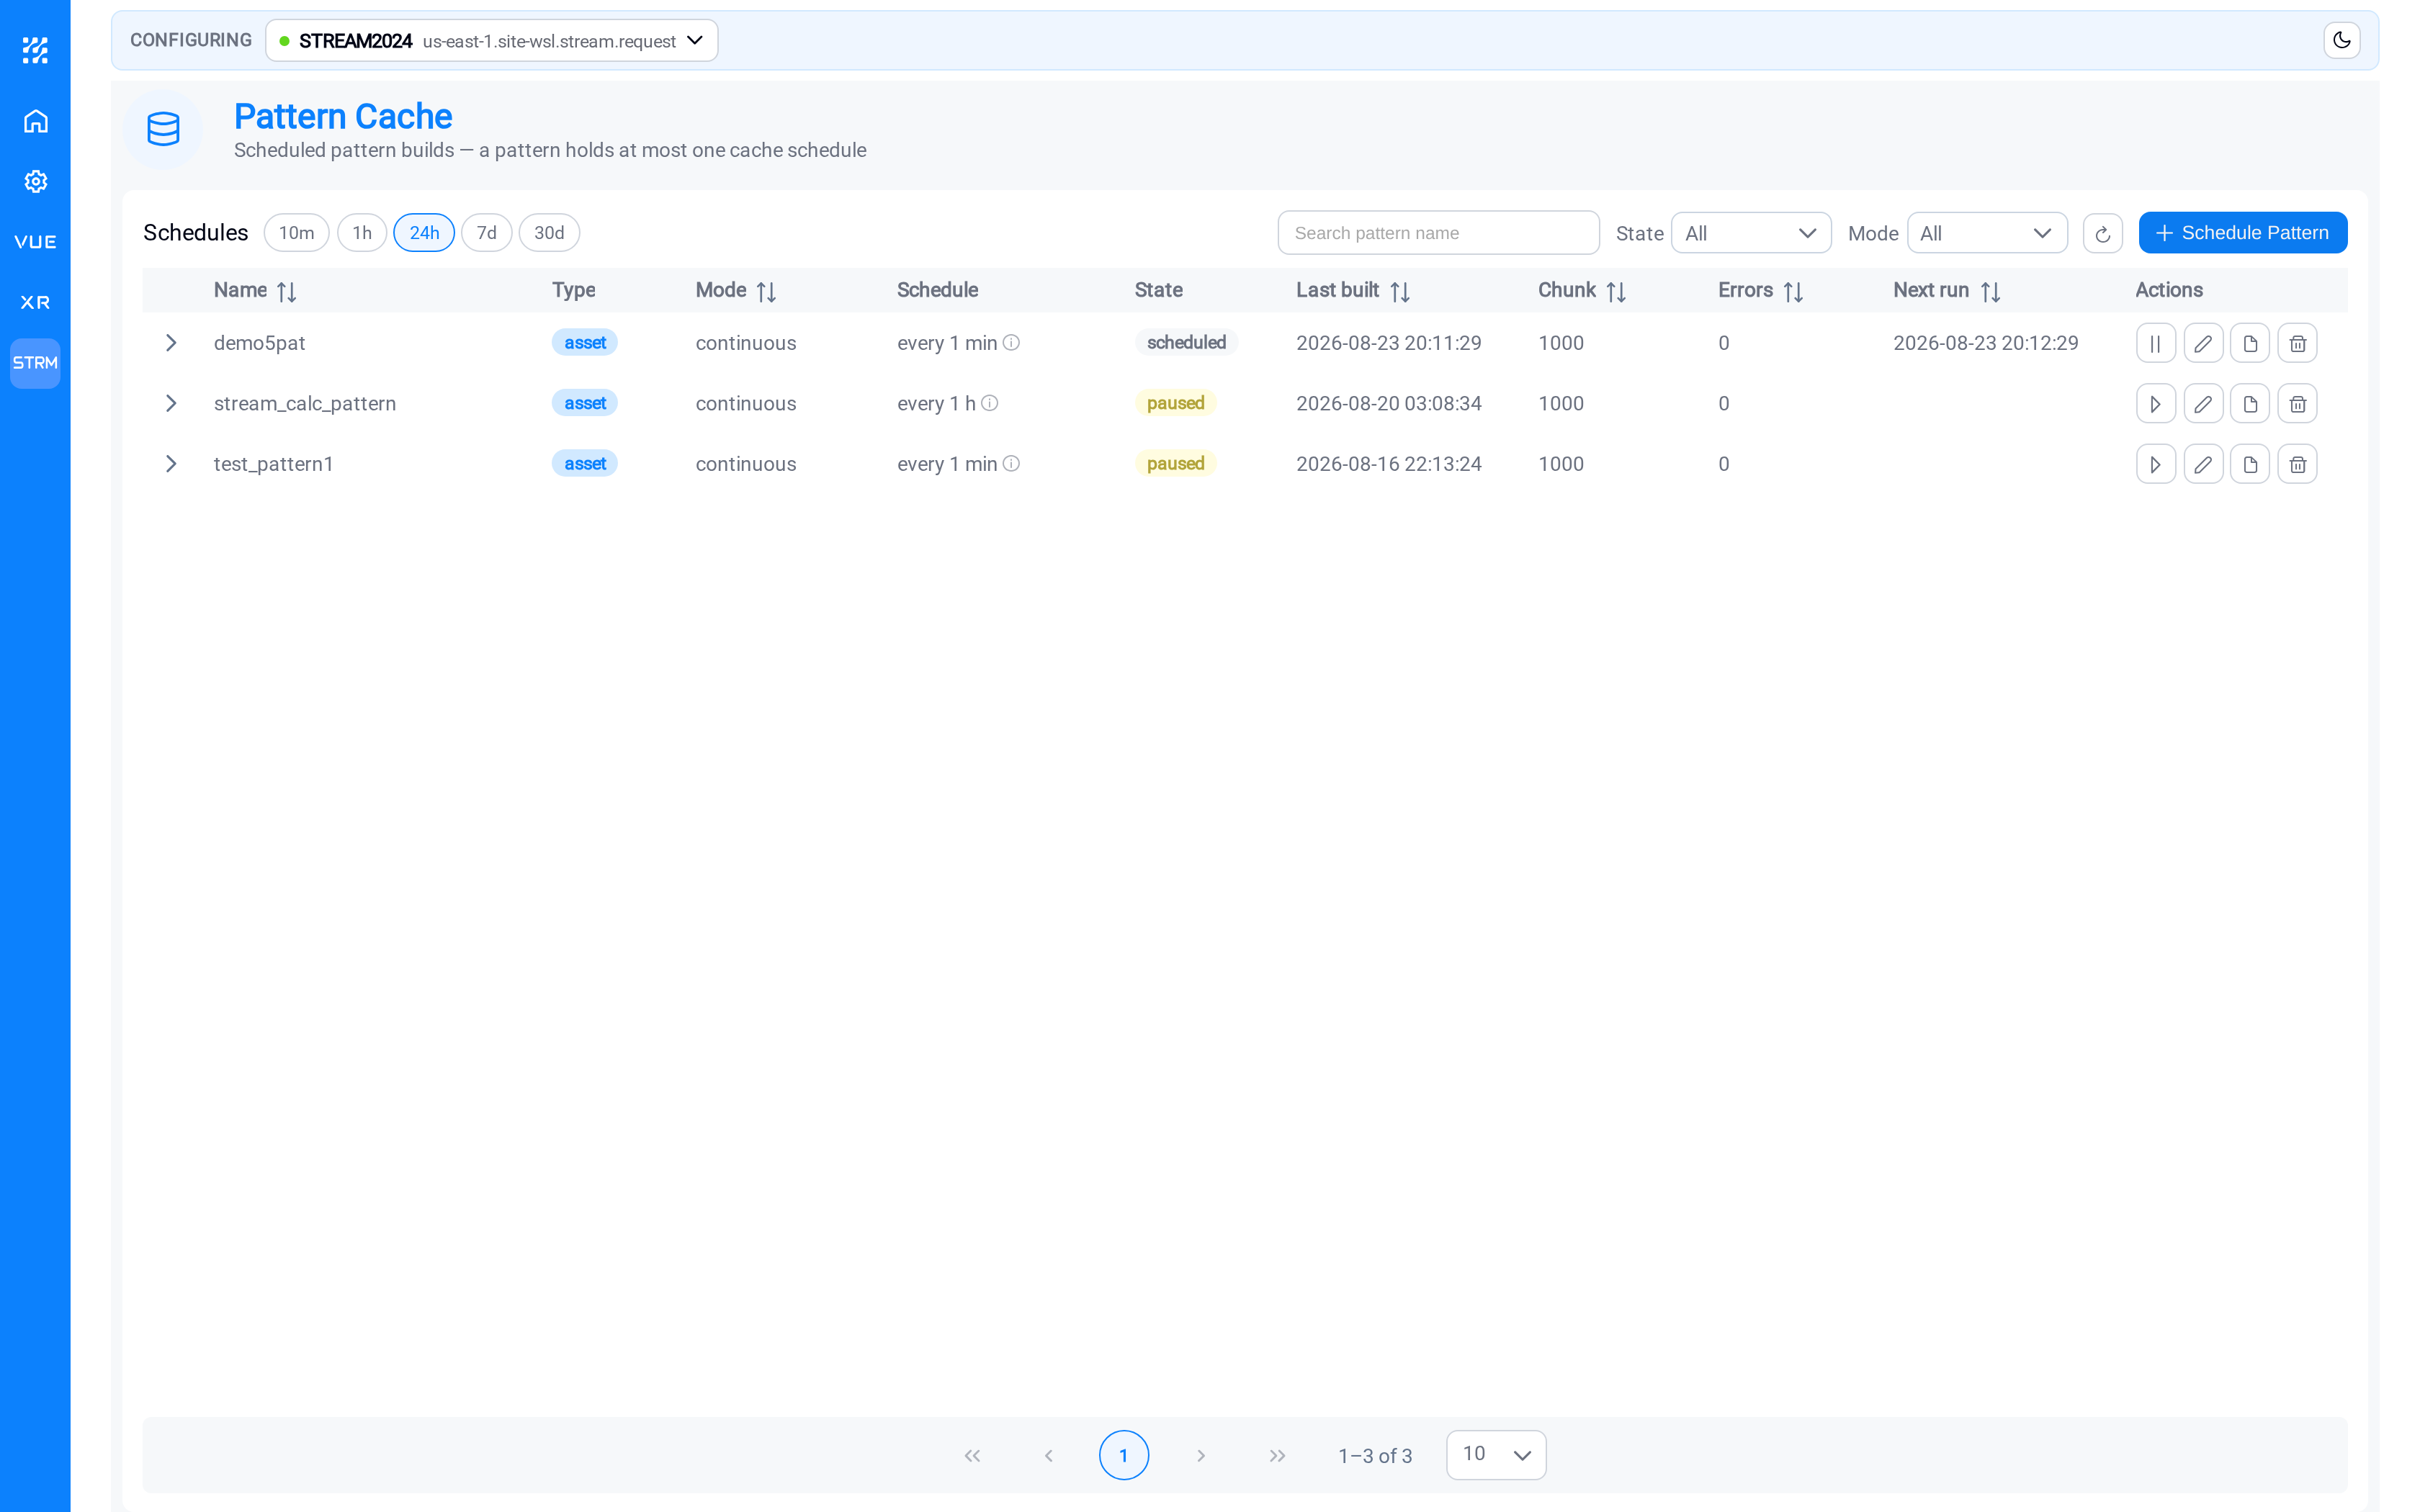Open the STREAM2024 environment dropdown

click(491, 41)
